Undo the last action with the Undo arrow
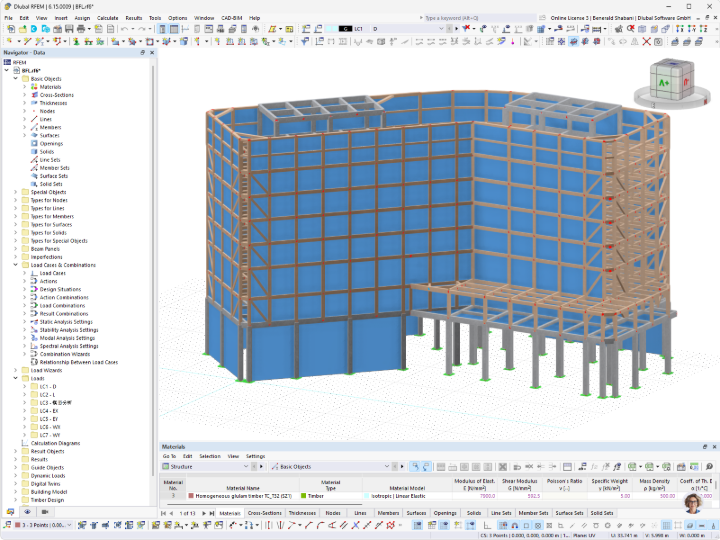 pyautogui.click(x=124, y=29)
